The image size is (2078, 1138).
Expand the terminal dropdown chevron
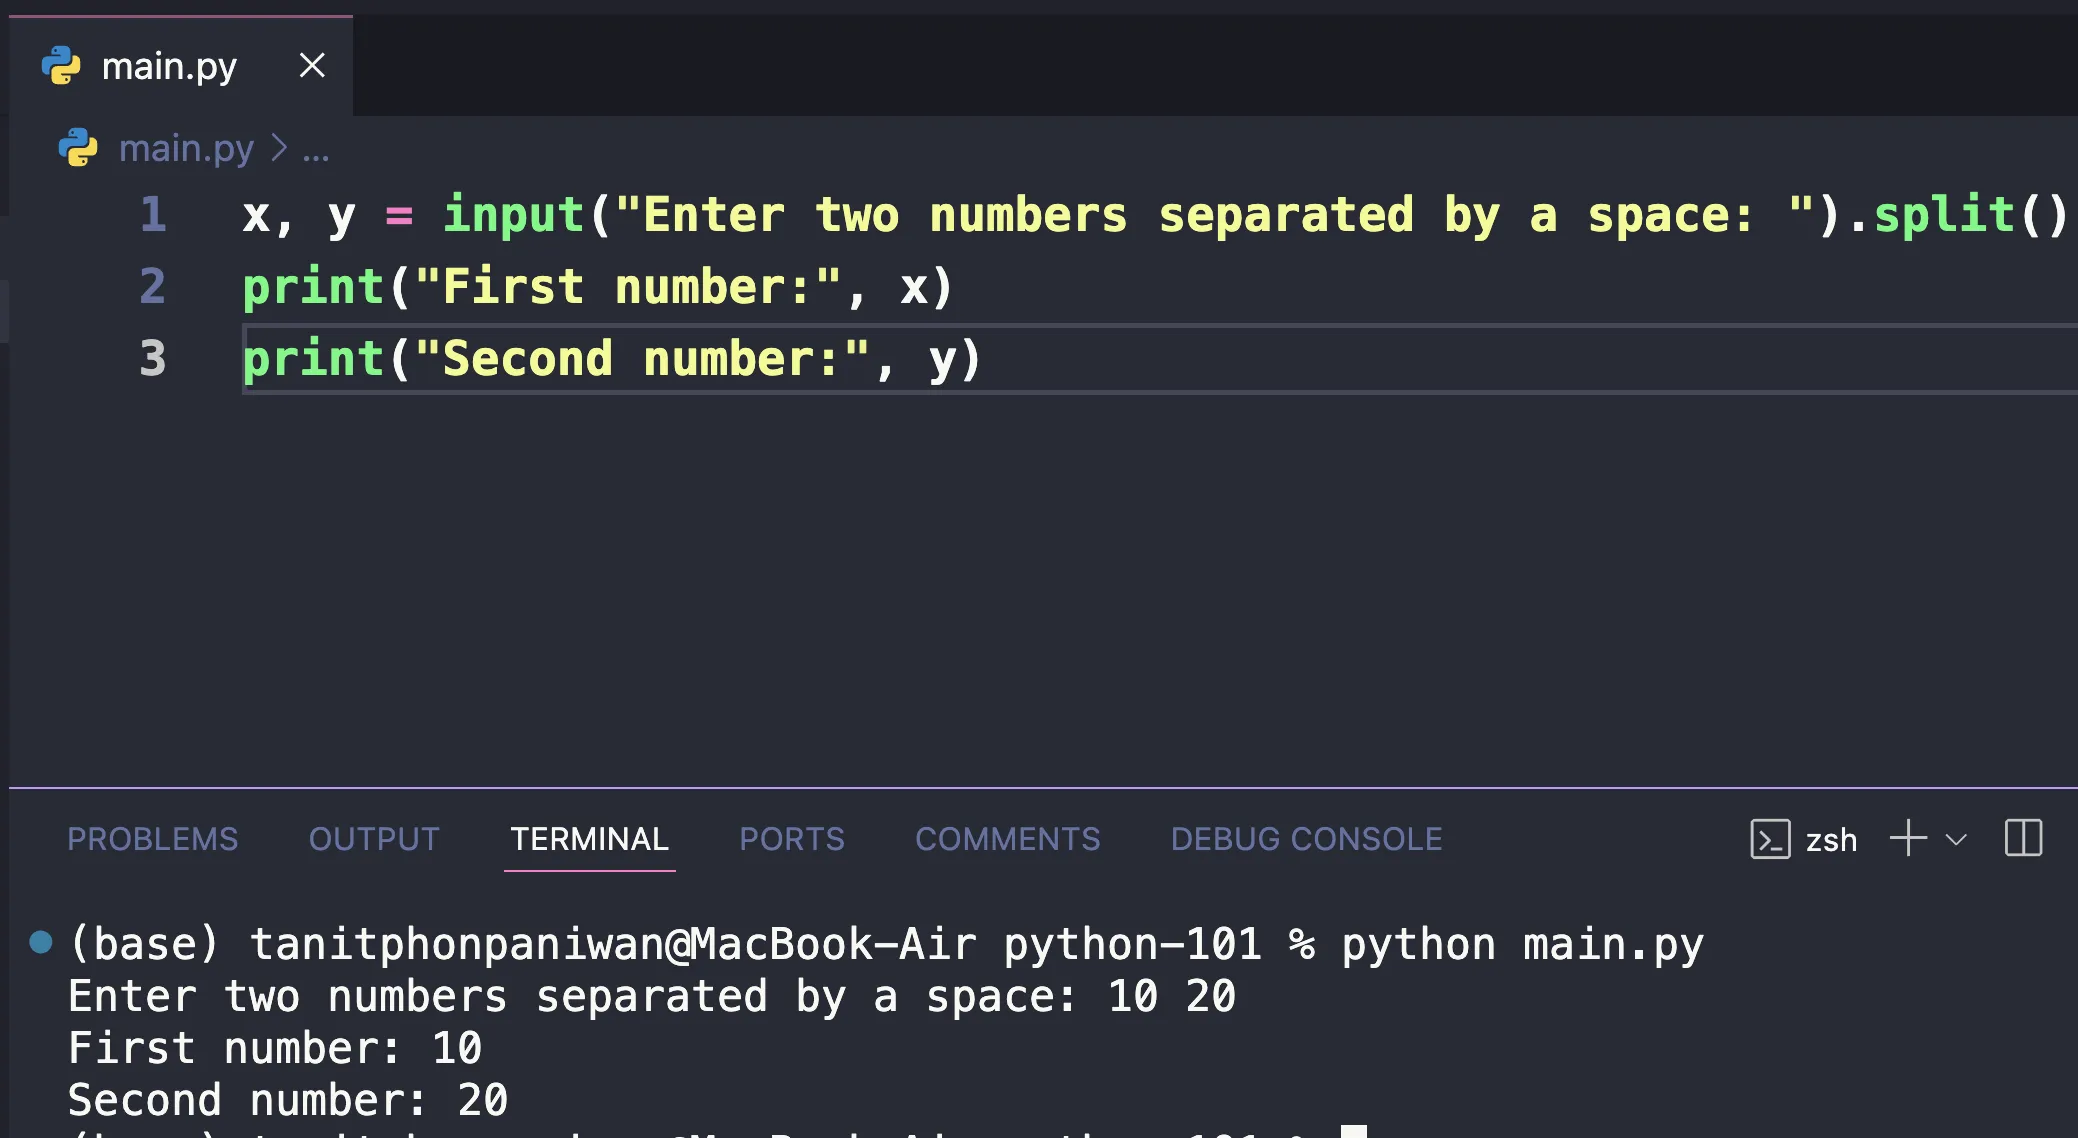pos(1955,838)
